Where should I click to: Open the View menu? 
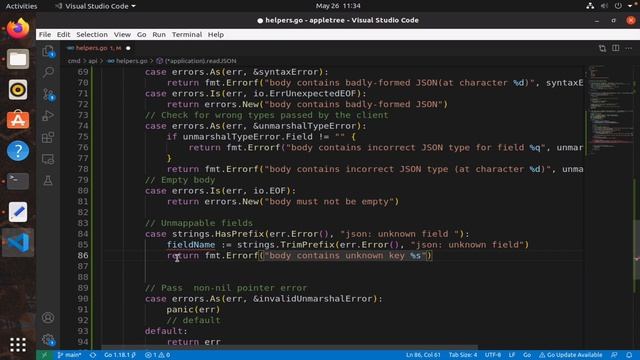coord(122,35)
